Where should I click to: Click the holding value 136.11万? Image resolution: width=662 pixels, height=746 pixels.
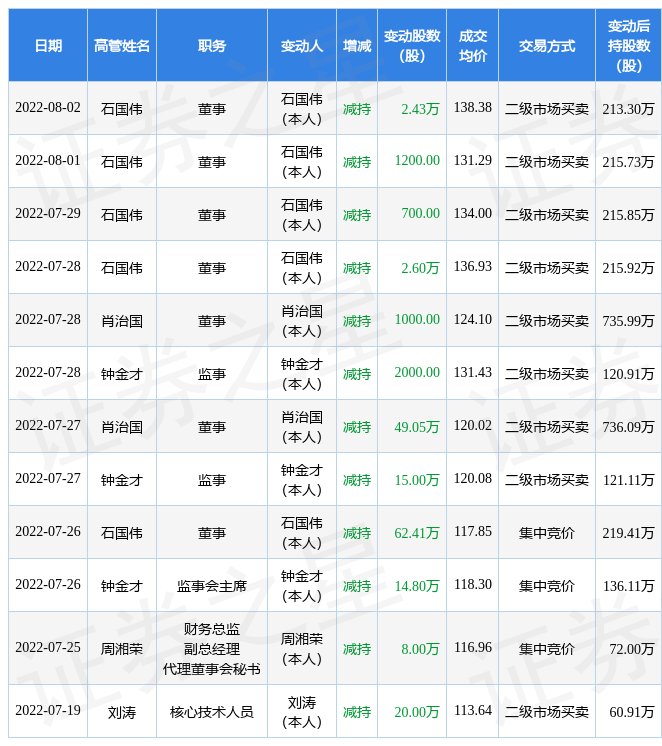[x=628, y=586]
